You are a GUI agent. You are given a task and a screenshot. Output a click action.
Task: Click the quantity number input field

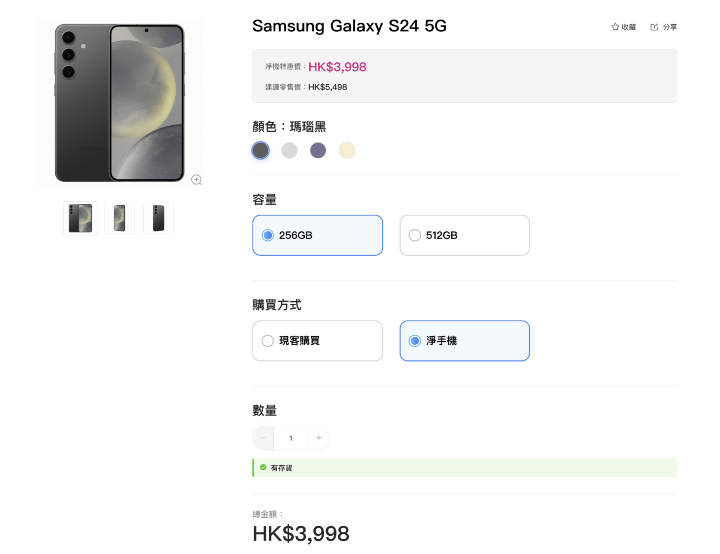pyautogui.click(x=291, y=438)
